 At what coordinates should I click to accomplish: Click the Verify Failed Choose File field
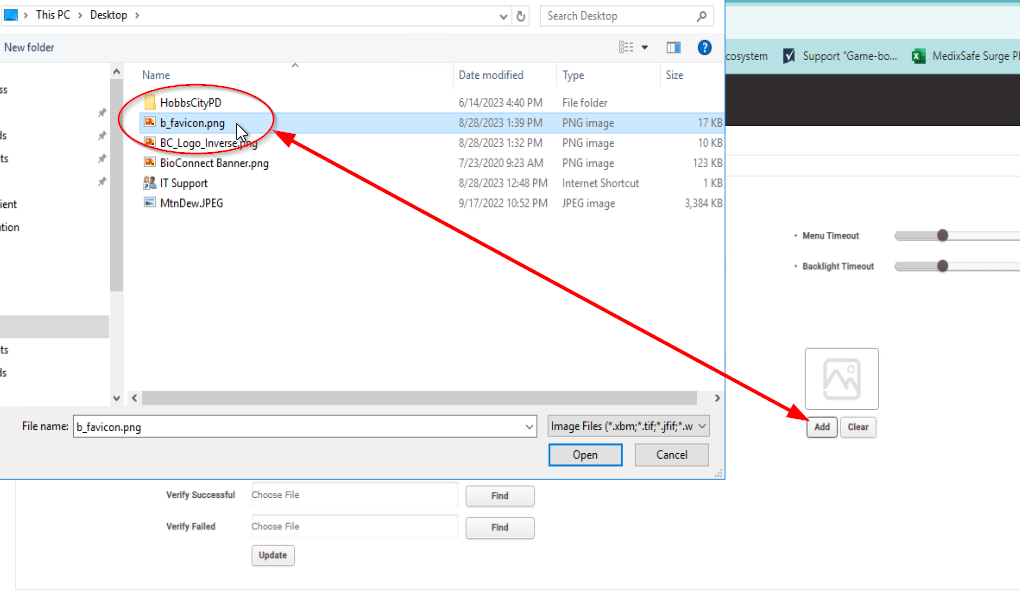tap(355, 527)
